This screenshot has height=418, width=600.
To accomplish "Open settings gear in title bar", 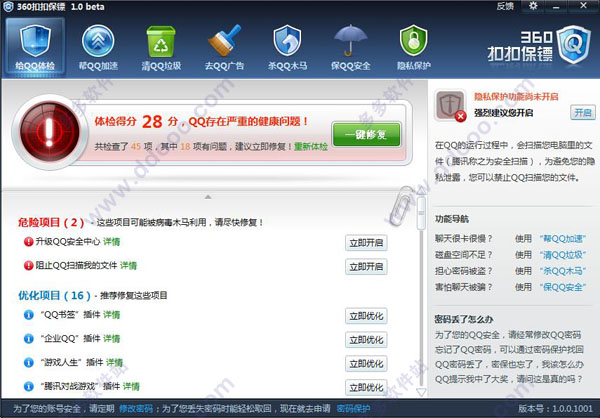I will click(533, 6).
